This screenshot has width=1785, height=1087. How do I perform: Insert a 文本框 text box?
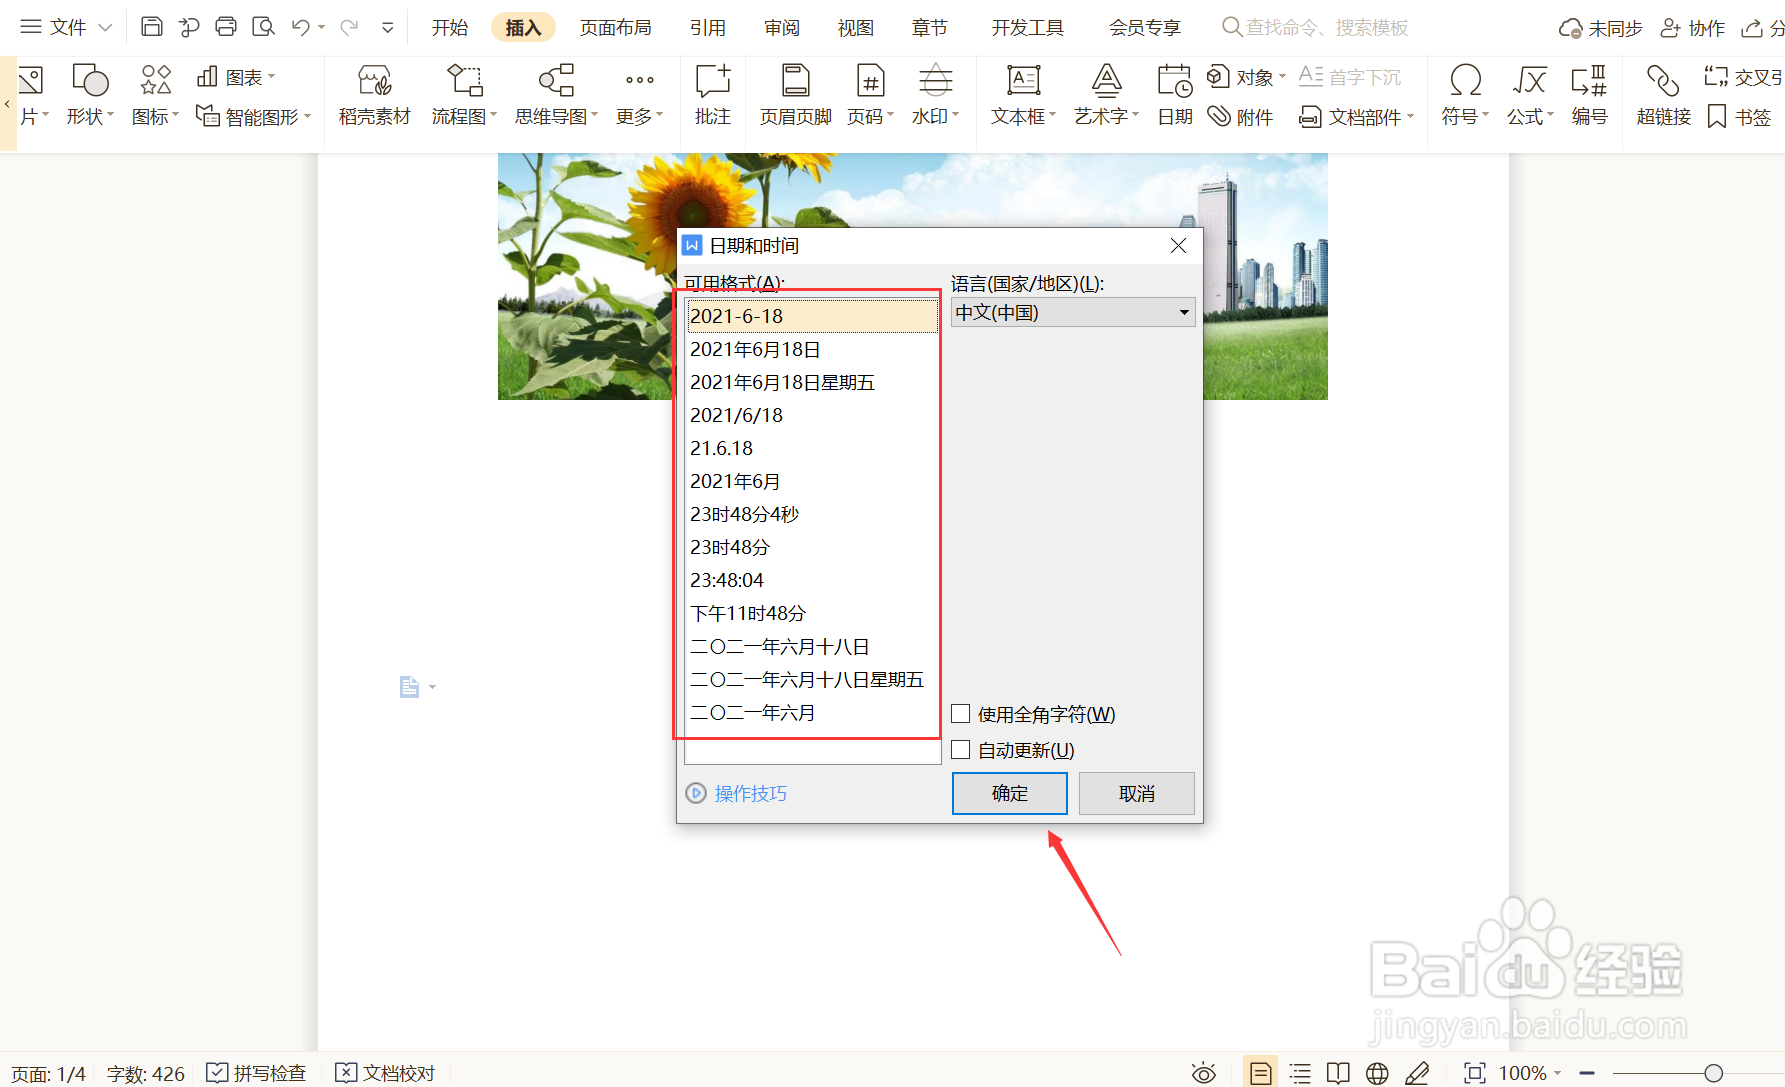1023,96
